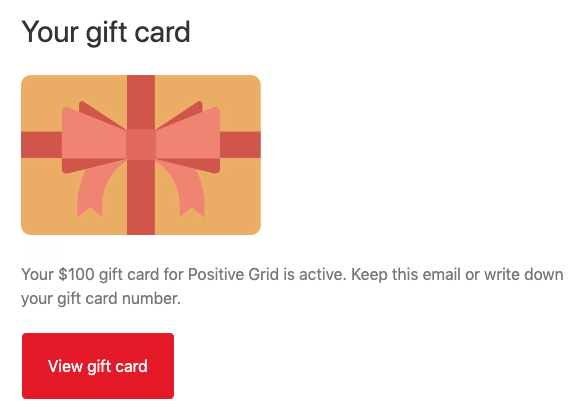Click the 'Positive Grid' store name text

[233, 274]
